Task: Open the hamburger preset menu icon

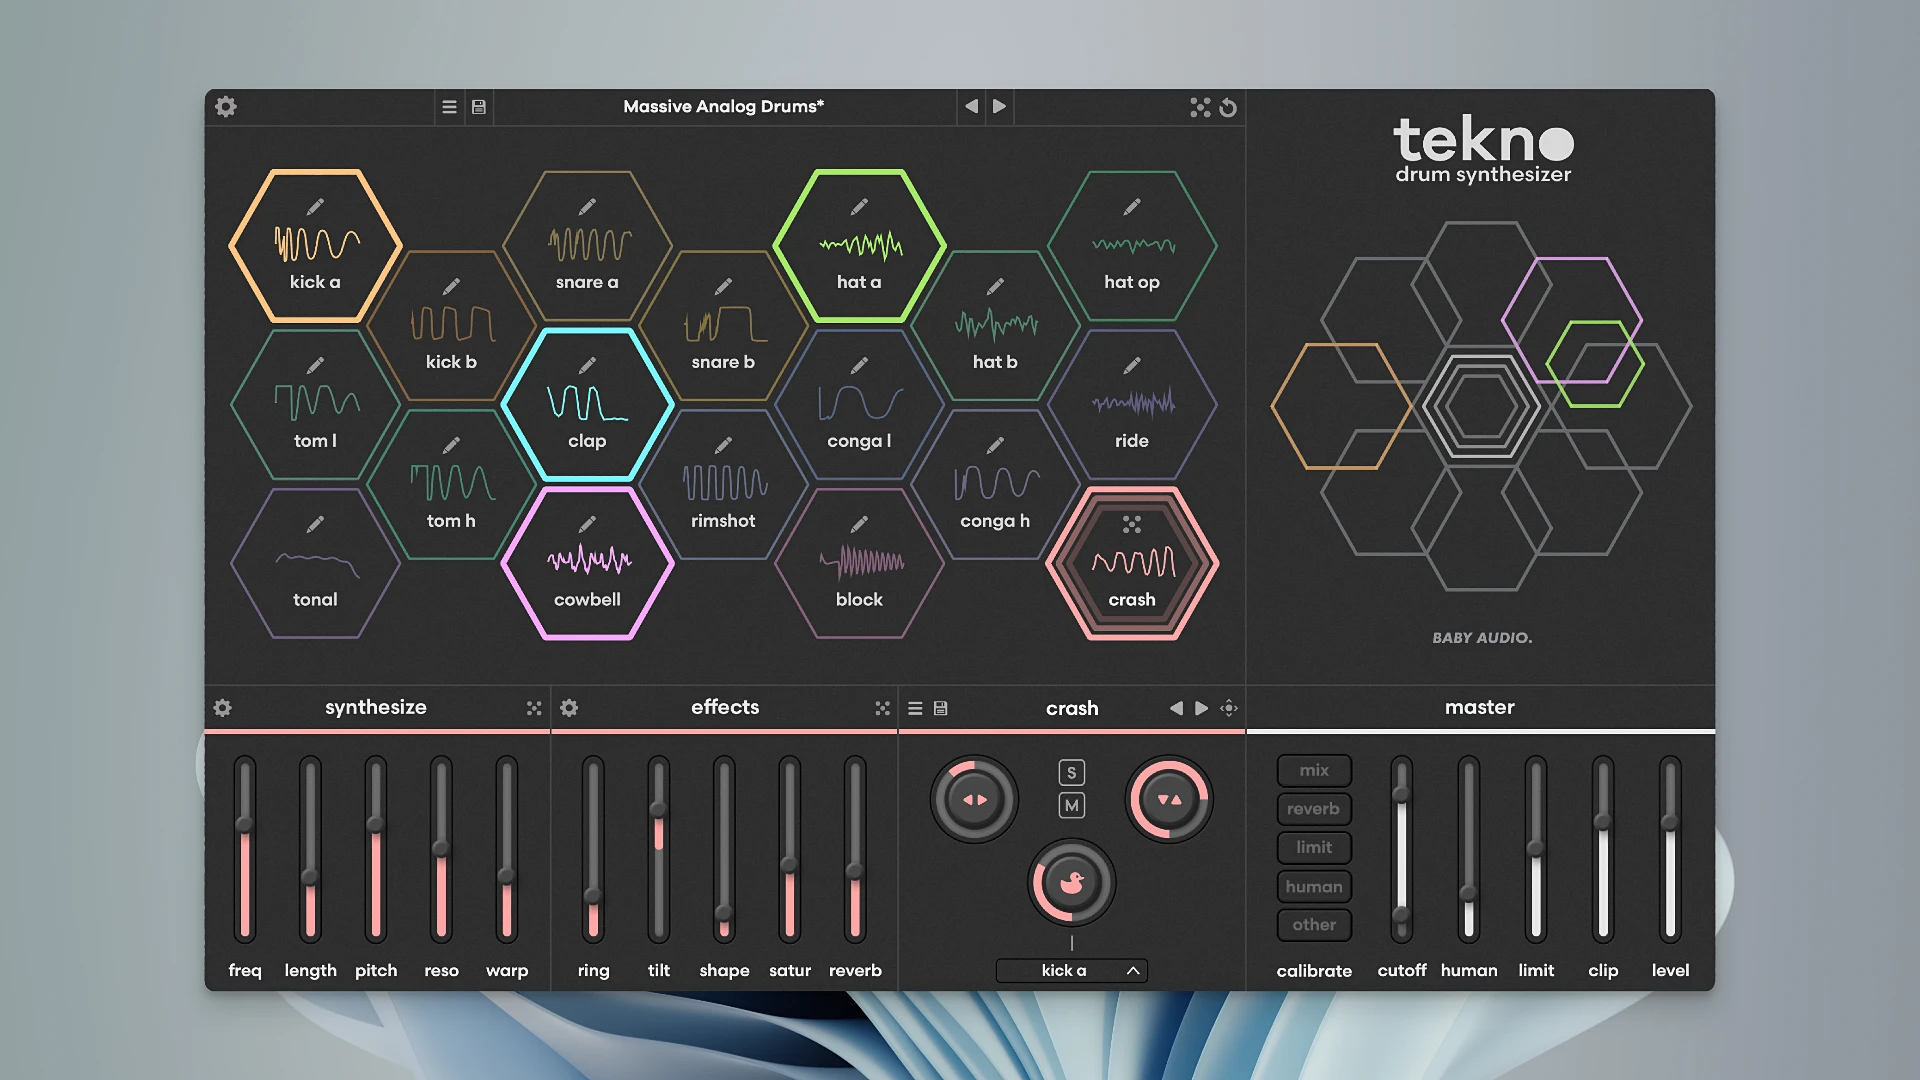Action: 448,107
